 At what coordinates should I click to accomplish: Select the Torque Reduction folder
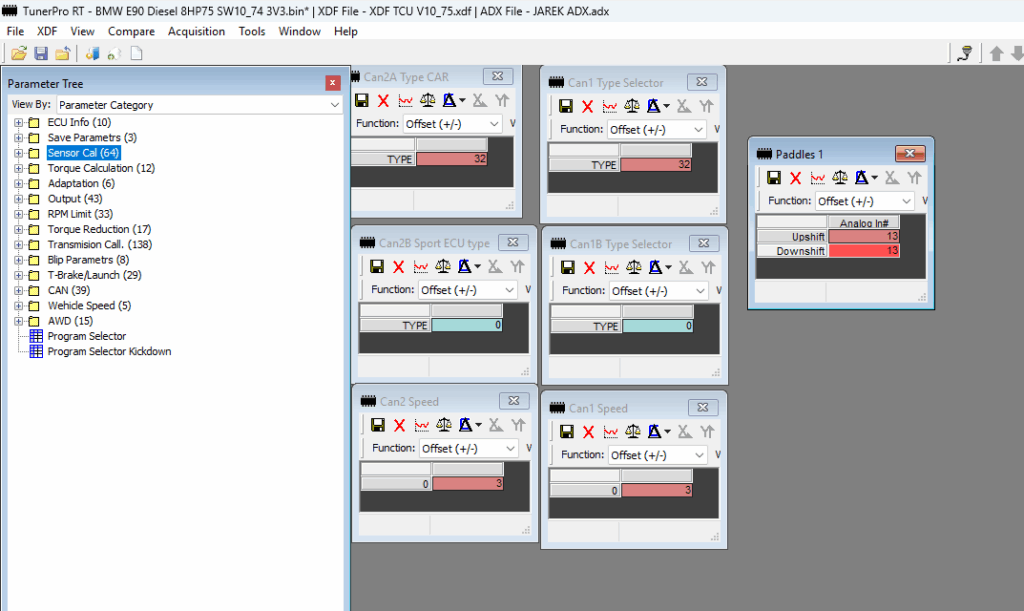coord(88,229)
